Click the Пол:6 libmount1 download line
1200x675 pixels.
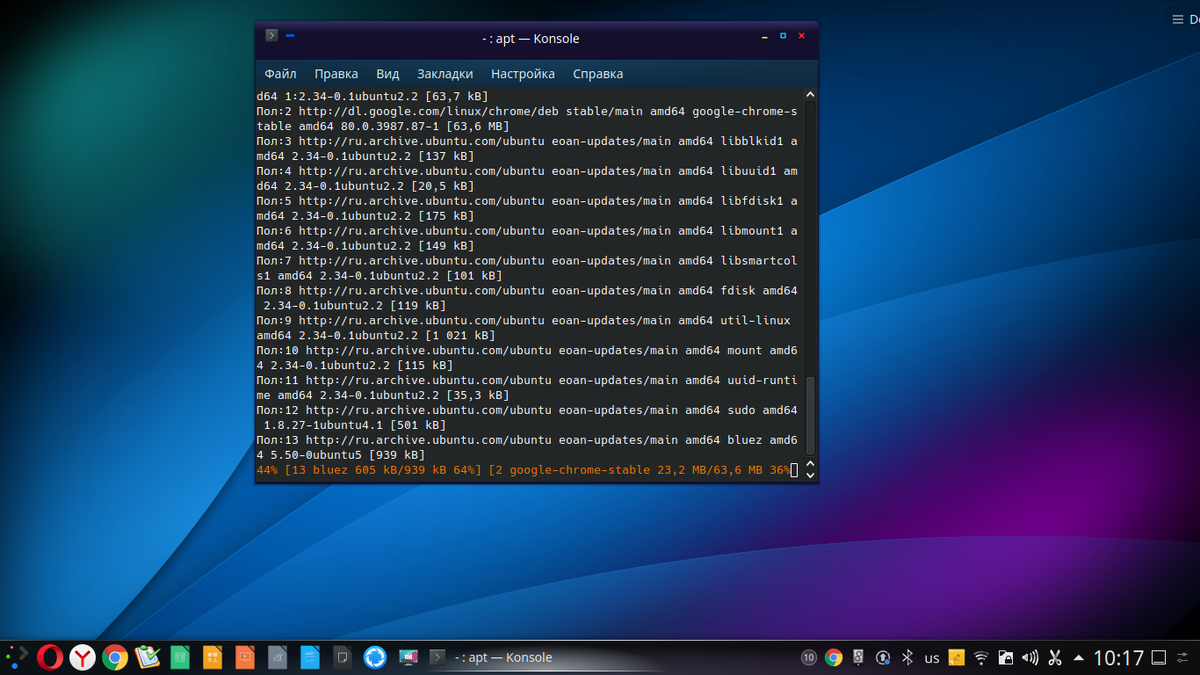click(527, 231)
